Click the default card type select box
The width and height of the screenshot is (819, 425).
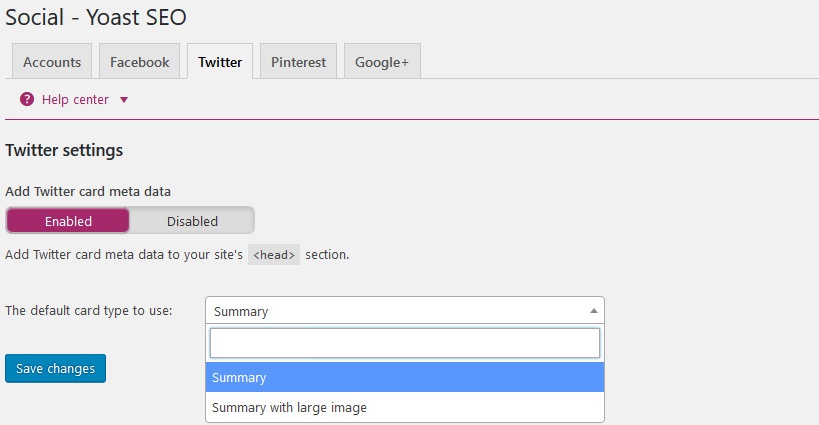pos(405,311)
